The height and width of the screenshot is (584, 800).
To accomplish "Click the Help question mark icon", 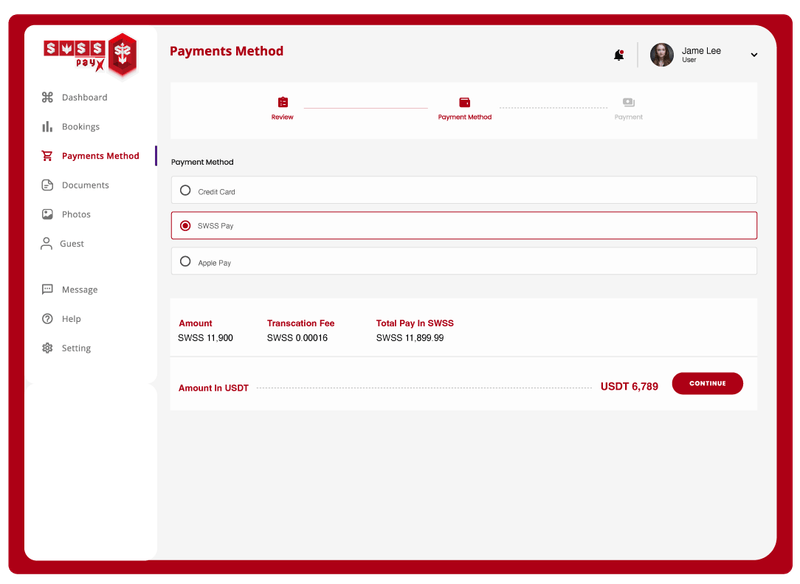I will [45, 318].
